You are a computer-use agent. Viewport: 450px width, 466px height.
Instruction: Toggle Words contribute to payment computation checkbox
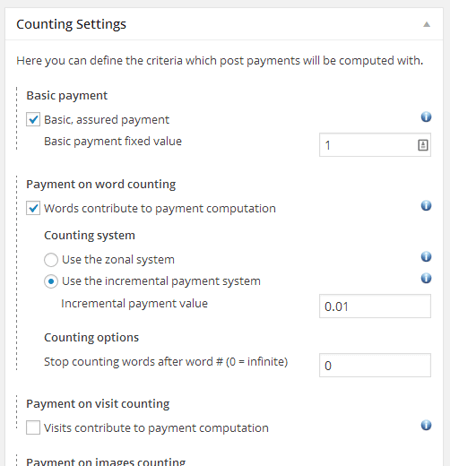point(33,208)
